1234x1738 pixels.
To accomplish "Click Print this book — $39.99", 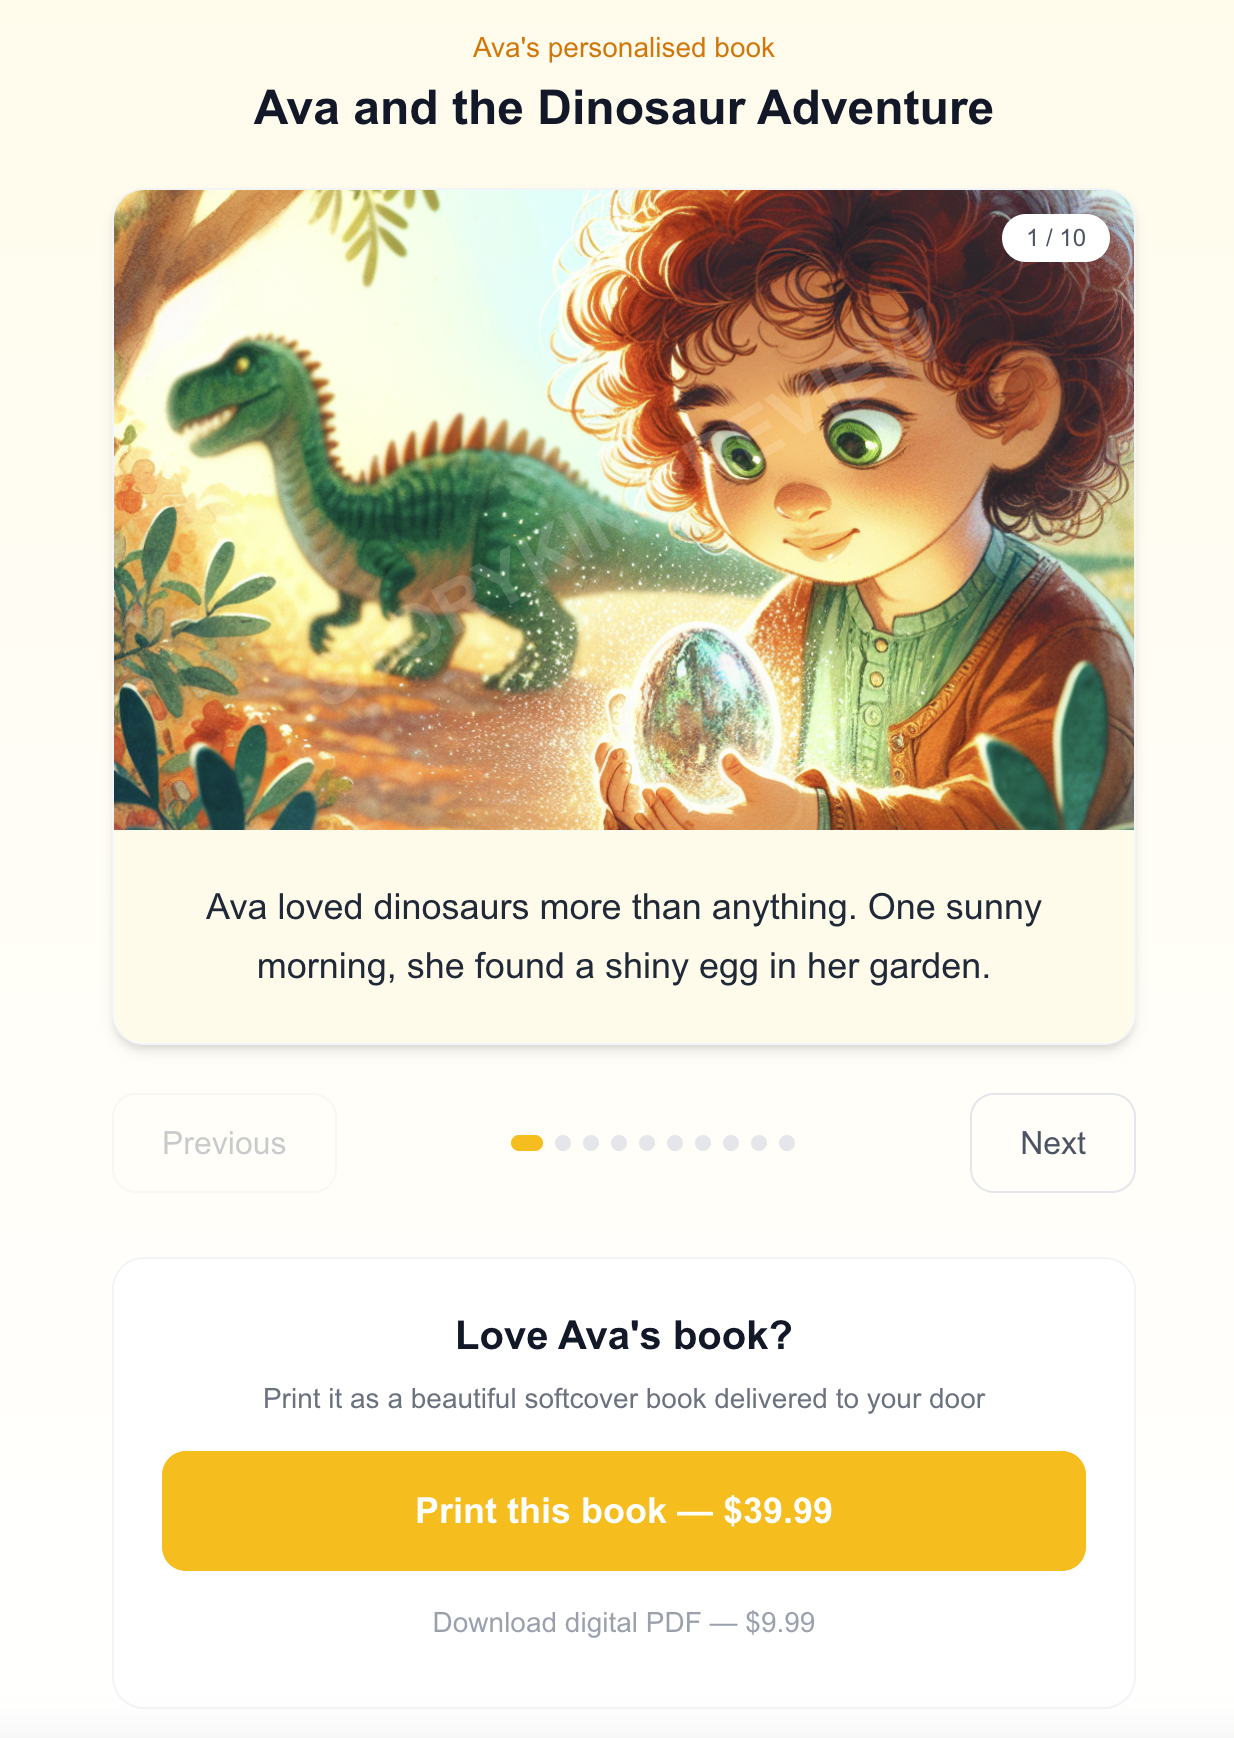I will coord(624,1511).
